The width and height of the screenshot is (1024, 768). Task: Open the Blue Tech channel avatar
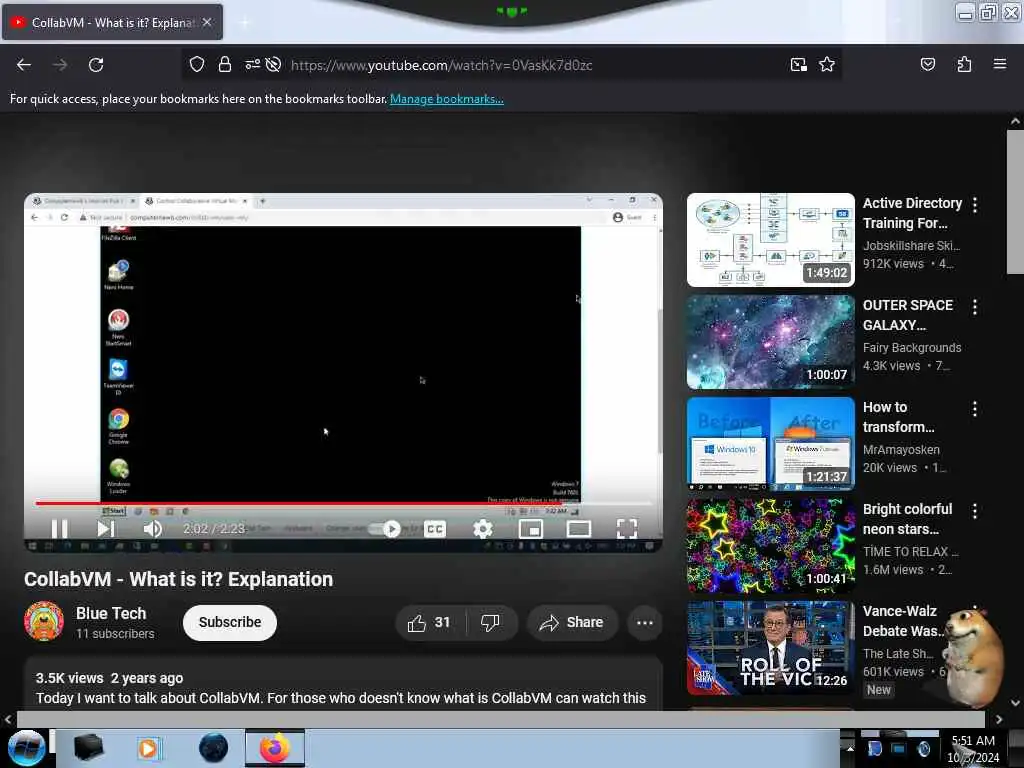[44, 621]
